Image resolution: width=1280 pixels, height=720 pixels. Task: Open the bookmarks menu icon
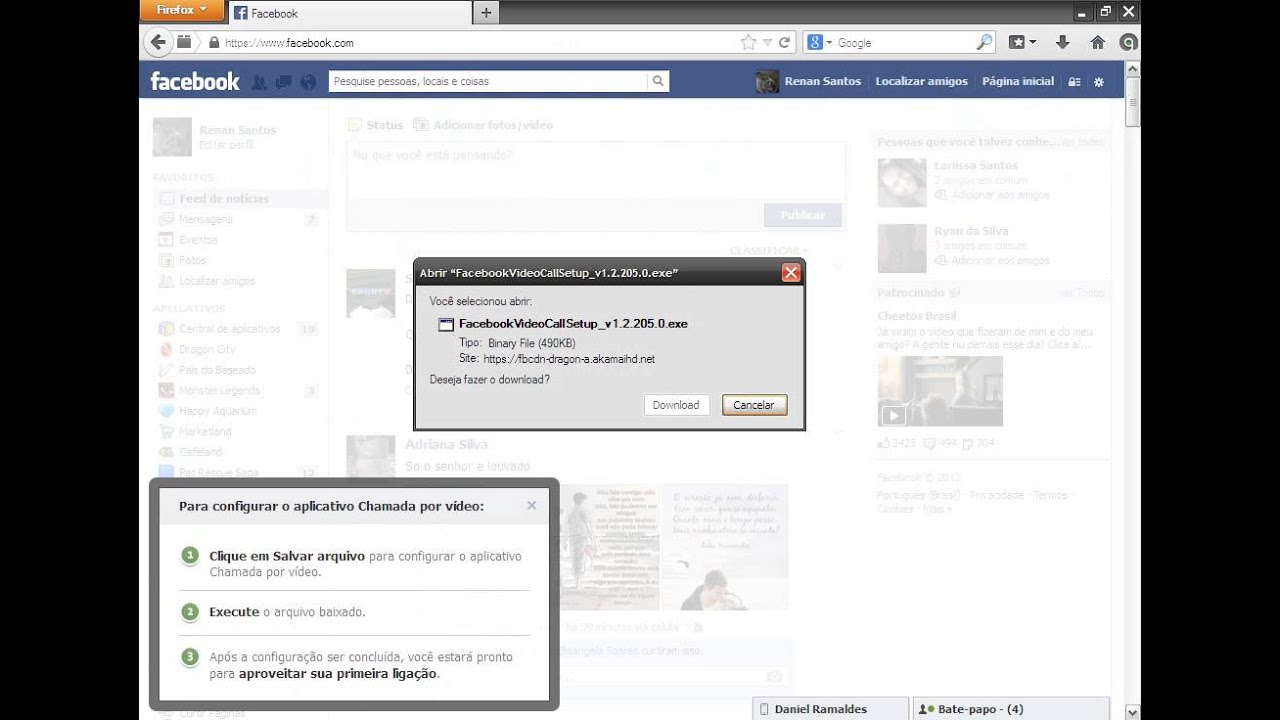(x=1021, y=42)
